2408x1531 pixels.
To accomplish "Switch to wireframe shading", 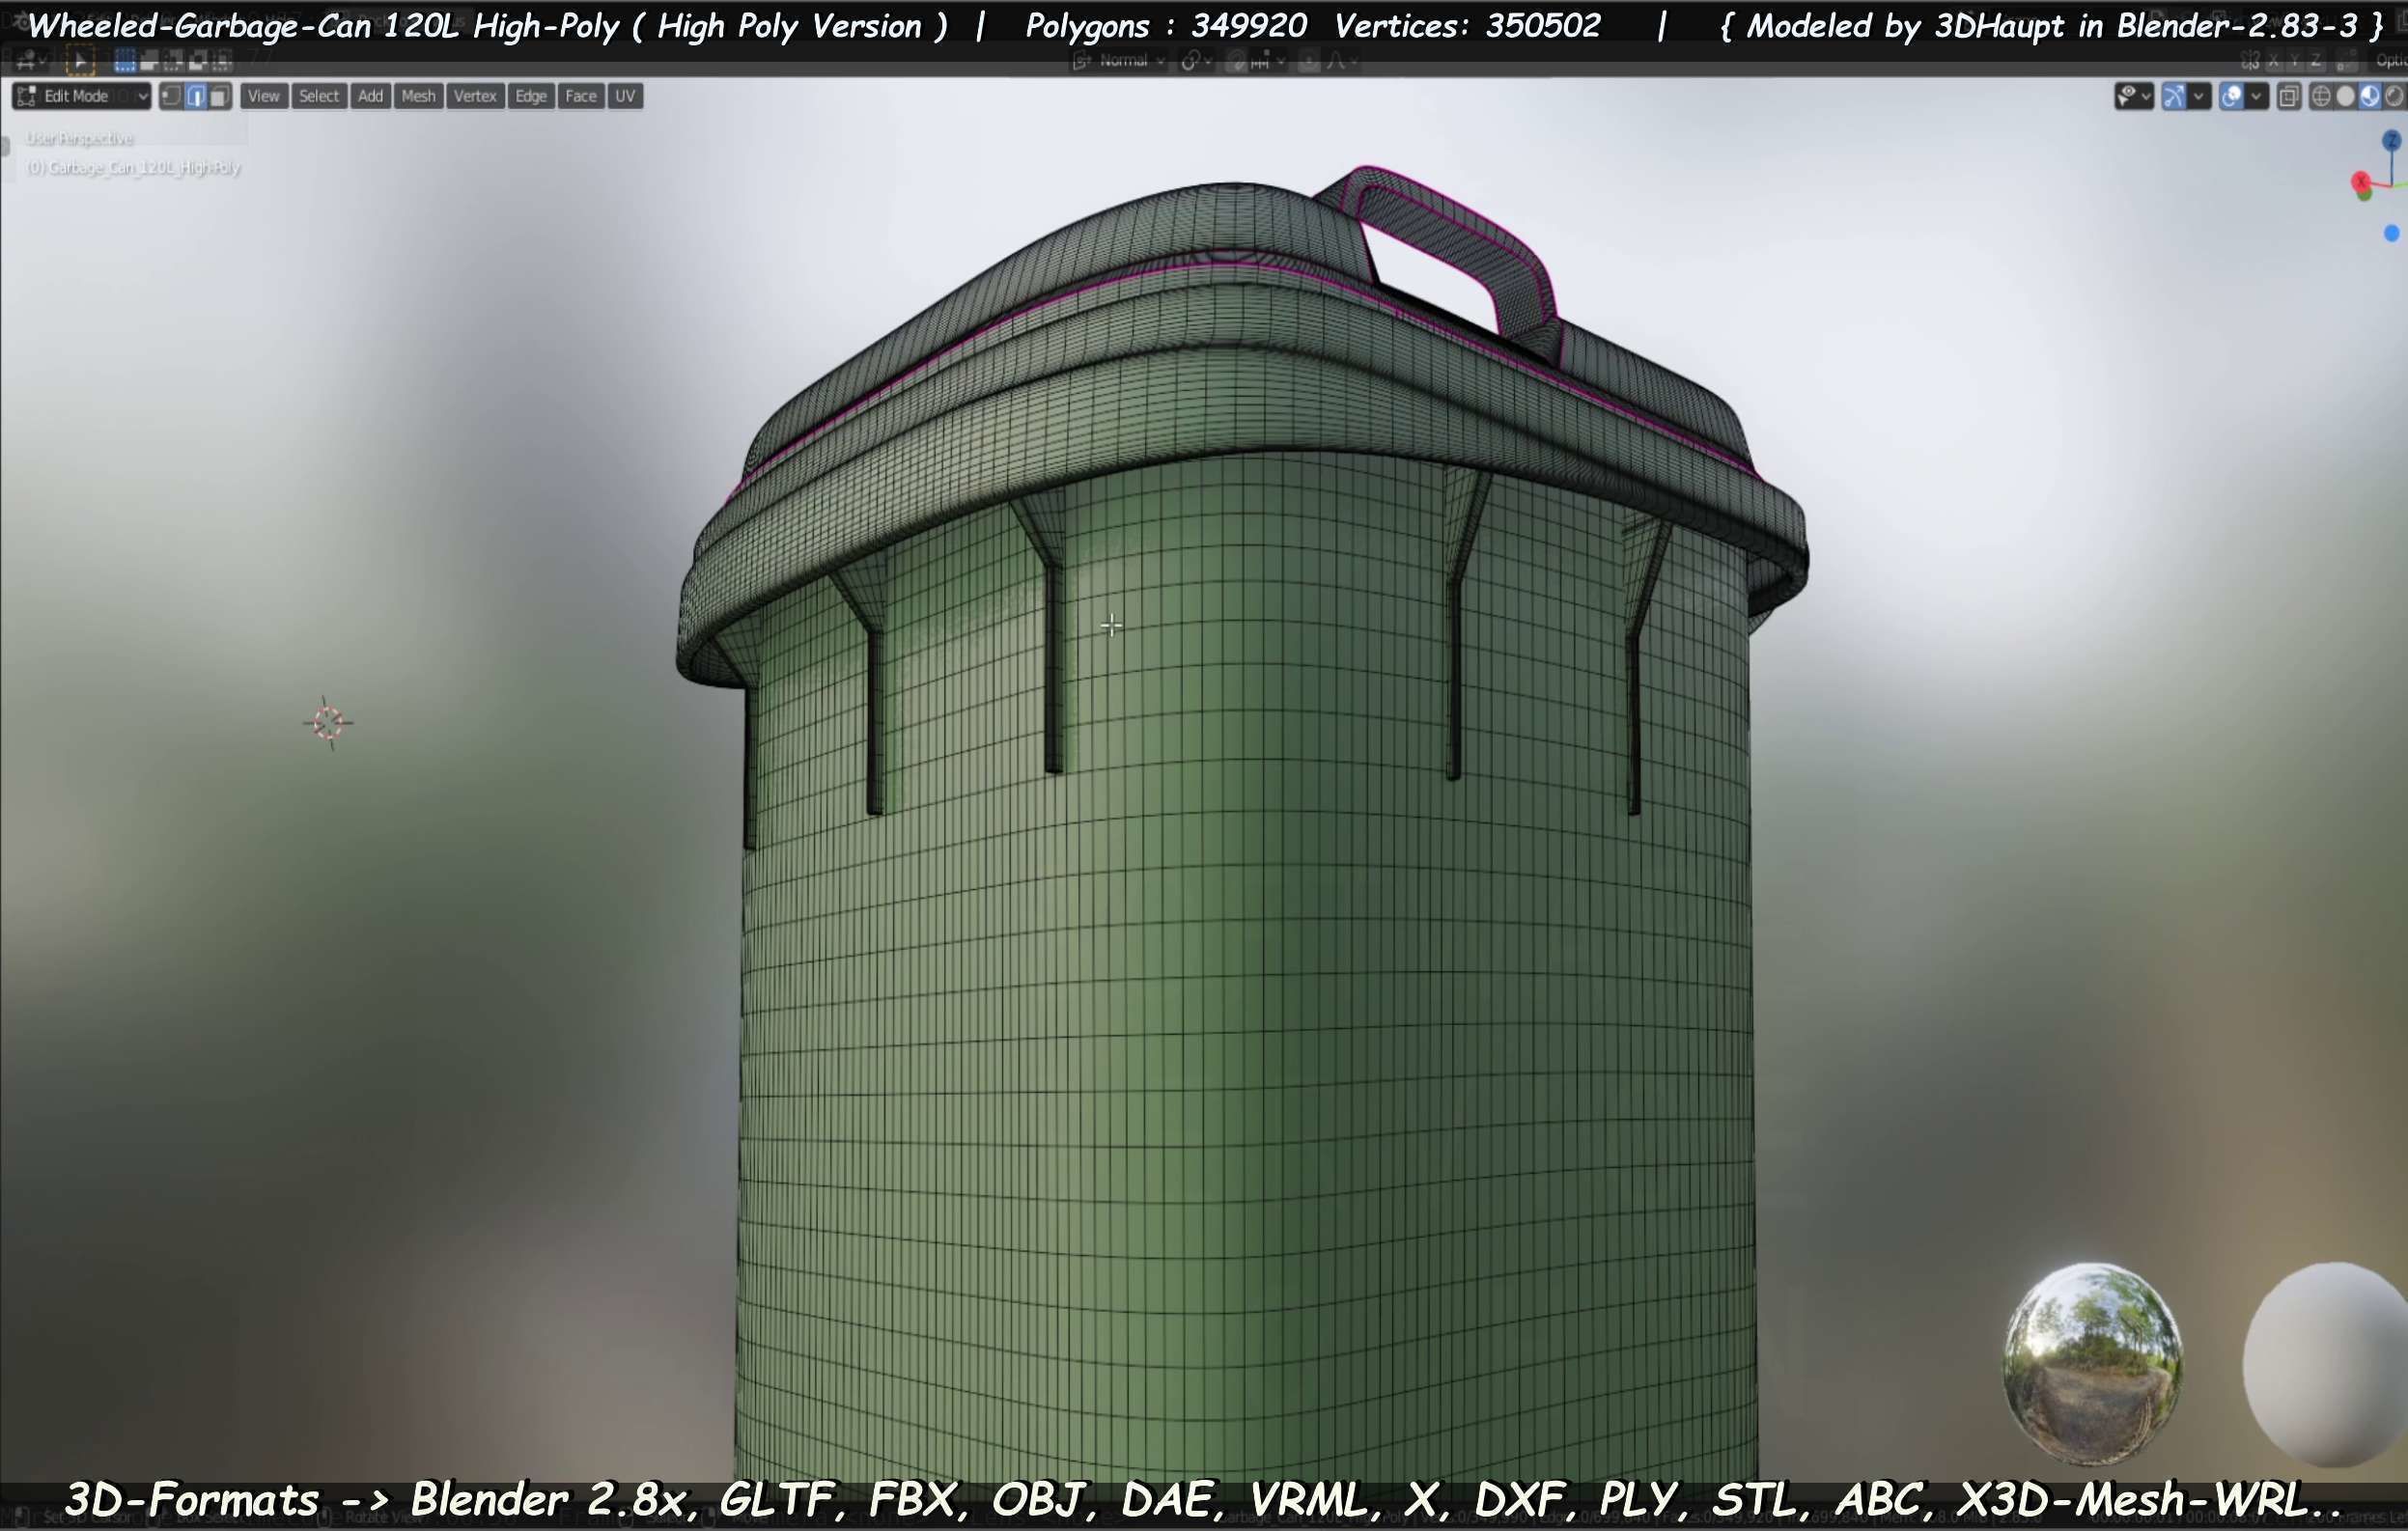I will pyautogui.click(x=2321, y=96).
